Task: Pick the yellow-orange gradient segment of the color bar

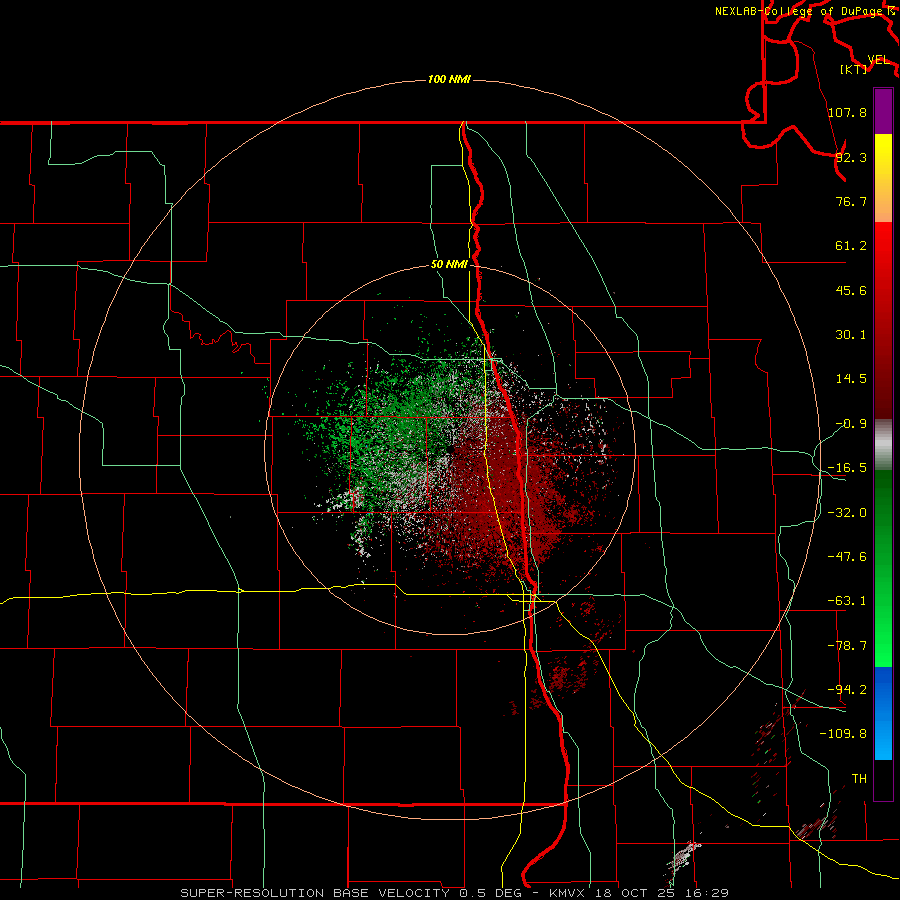Action: pos(883,178)
